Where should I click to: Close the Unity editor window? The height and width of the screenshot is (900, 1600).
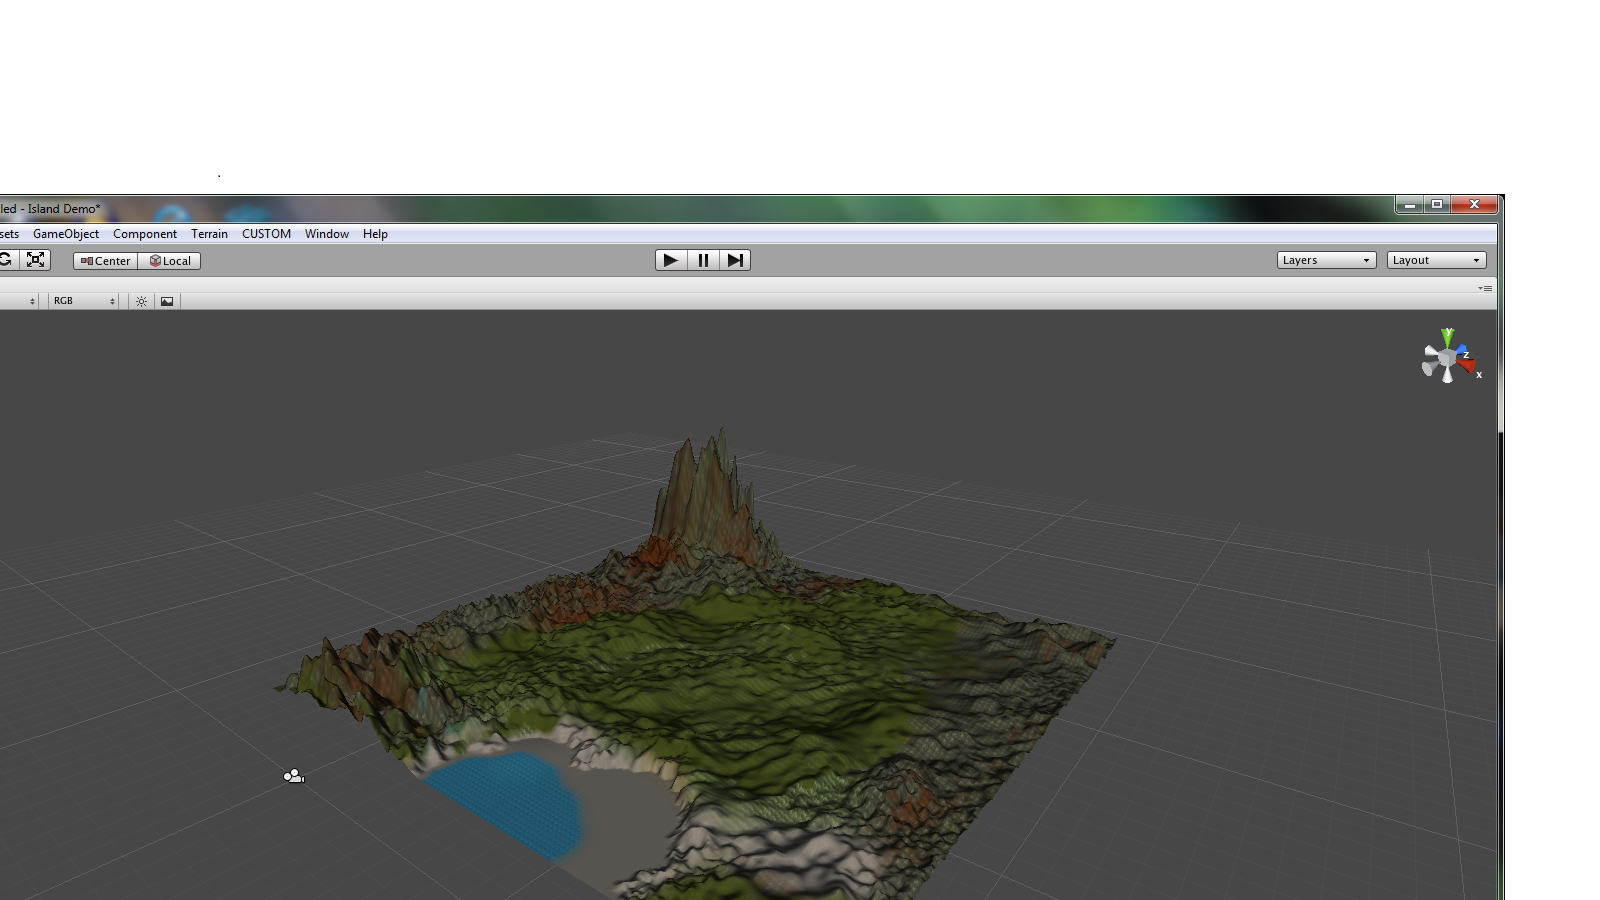point(1474,205)
